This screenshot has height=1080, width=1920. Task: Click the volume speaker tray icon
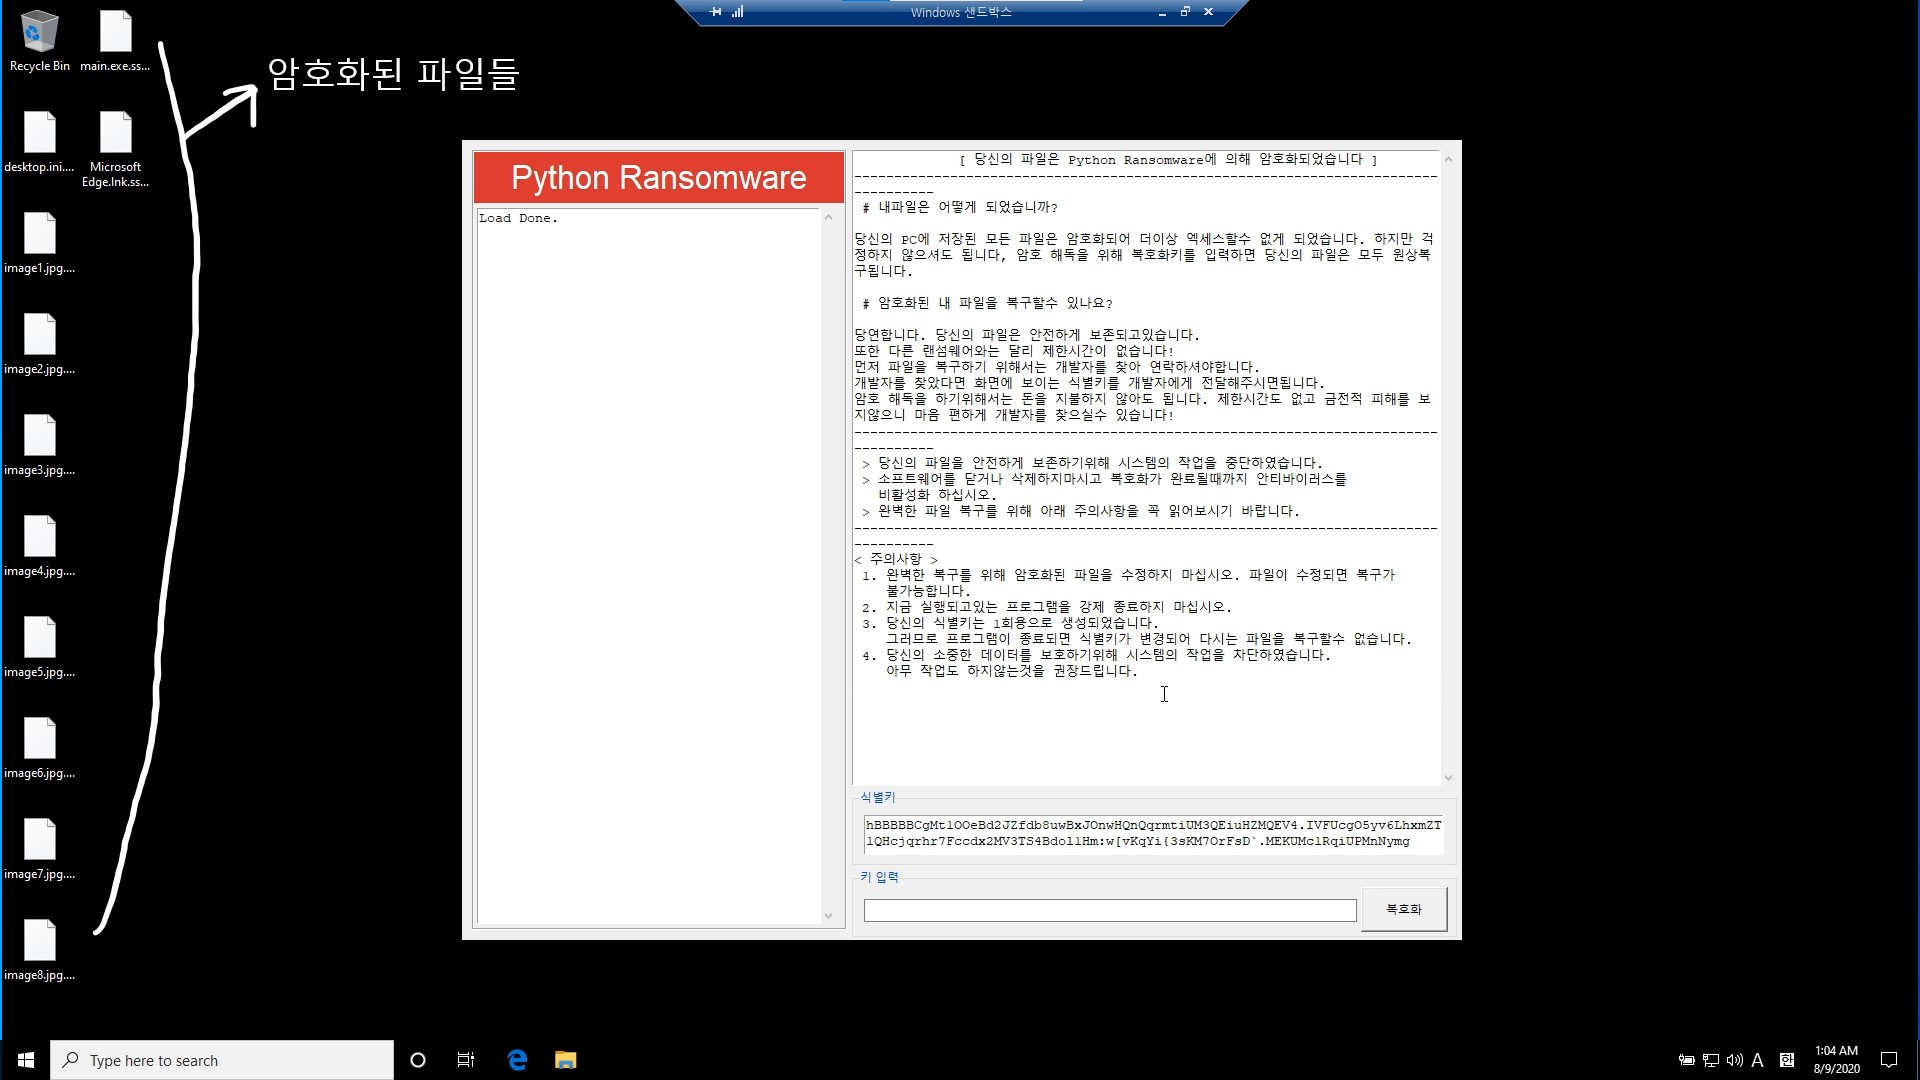(x=1734, y=1060)
